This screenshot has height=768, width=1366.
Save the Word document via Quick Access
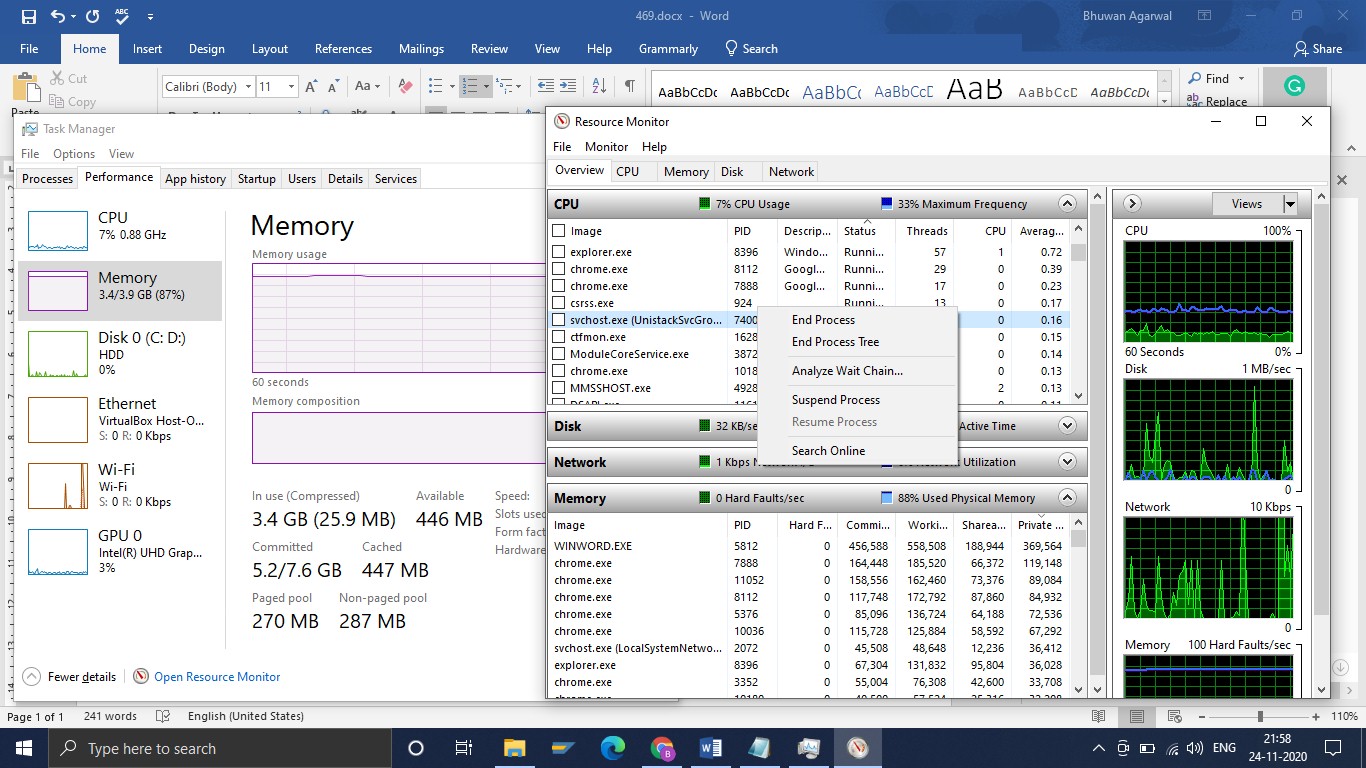[29, 16]
